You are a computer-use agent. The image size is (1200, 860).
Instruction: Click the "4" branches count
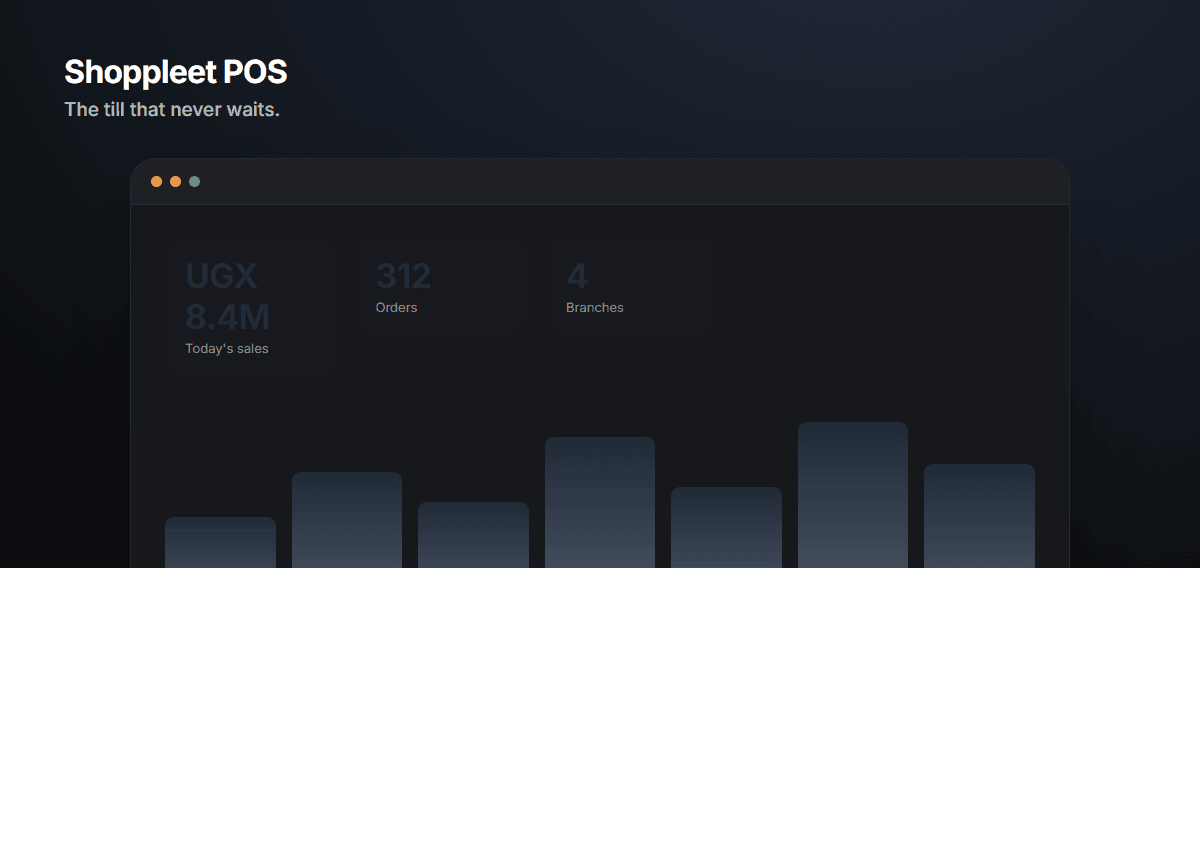point(577,275)
